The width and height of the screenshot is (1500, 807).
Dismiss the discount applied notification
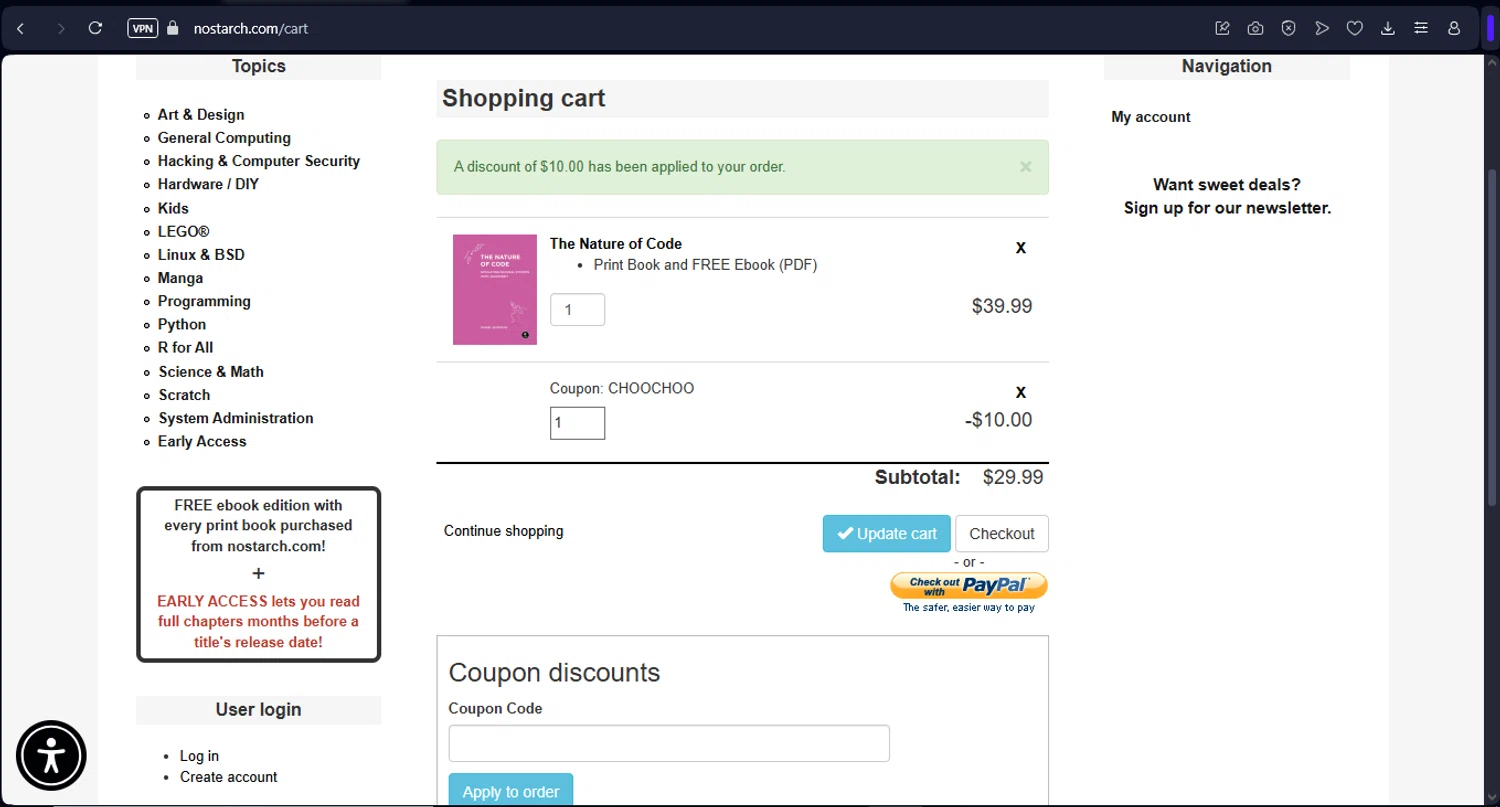pyautogui.click(x=1025, y=167)
